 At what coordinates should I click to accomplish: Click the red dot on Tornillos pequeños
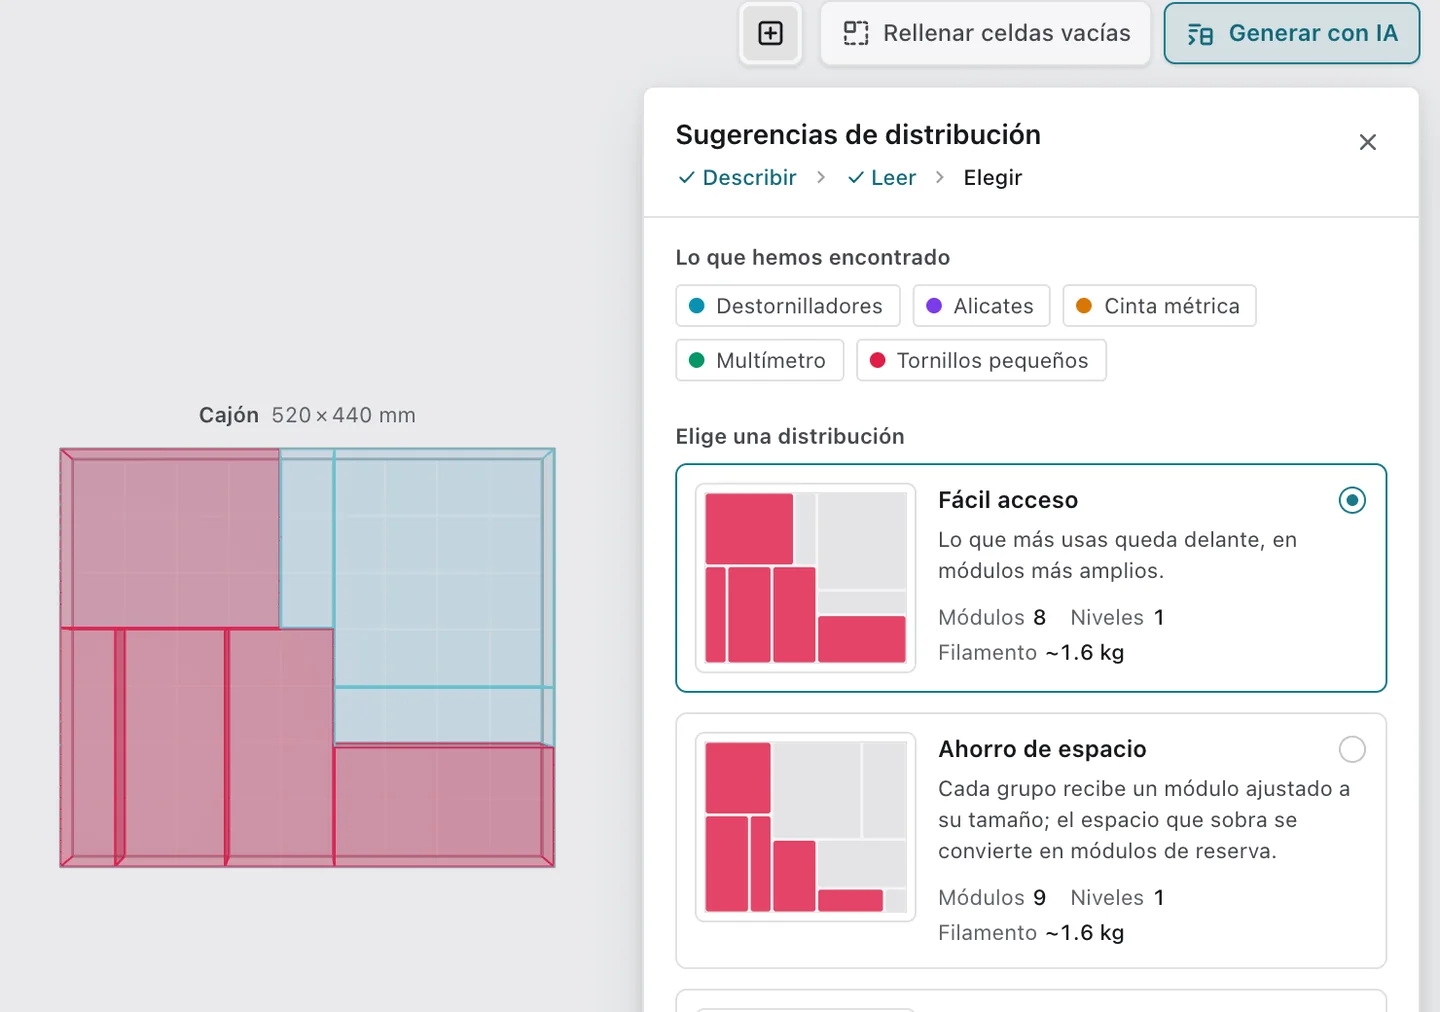coord(878,360)
